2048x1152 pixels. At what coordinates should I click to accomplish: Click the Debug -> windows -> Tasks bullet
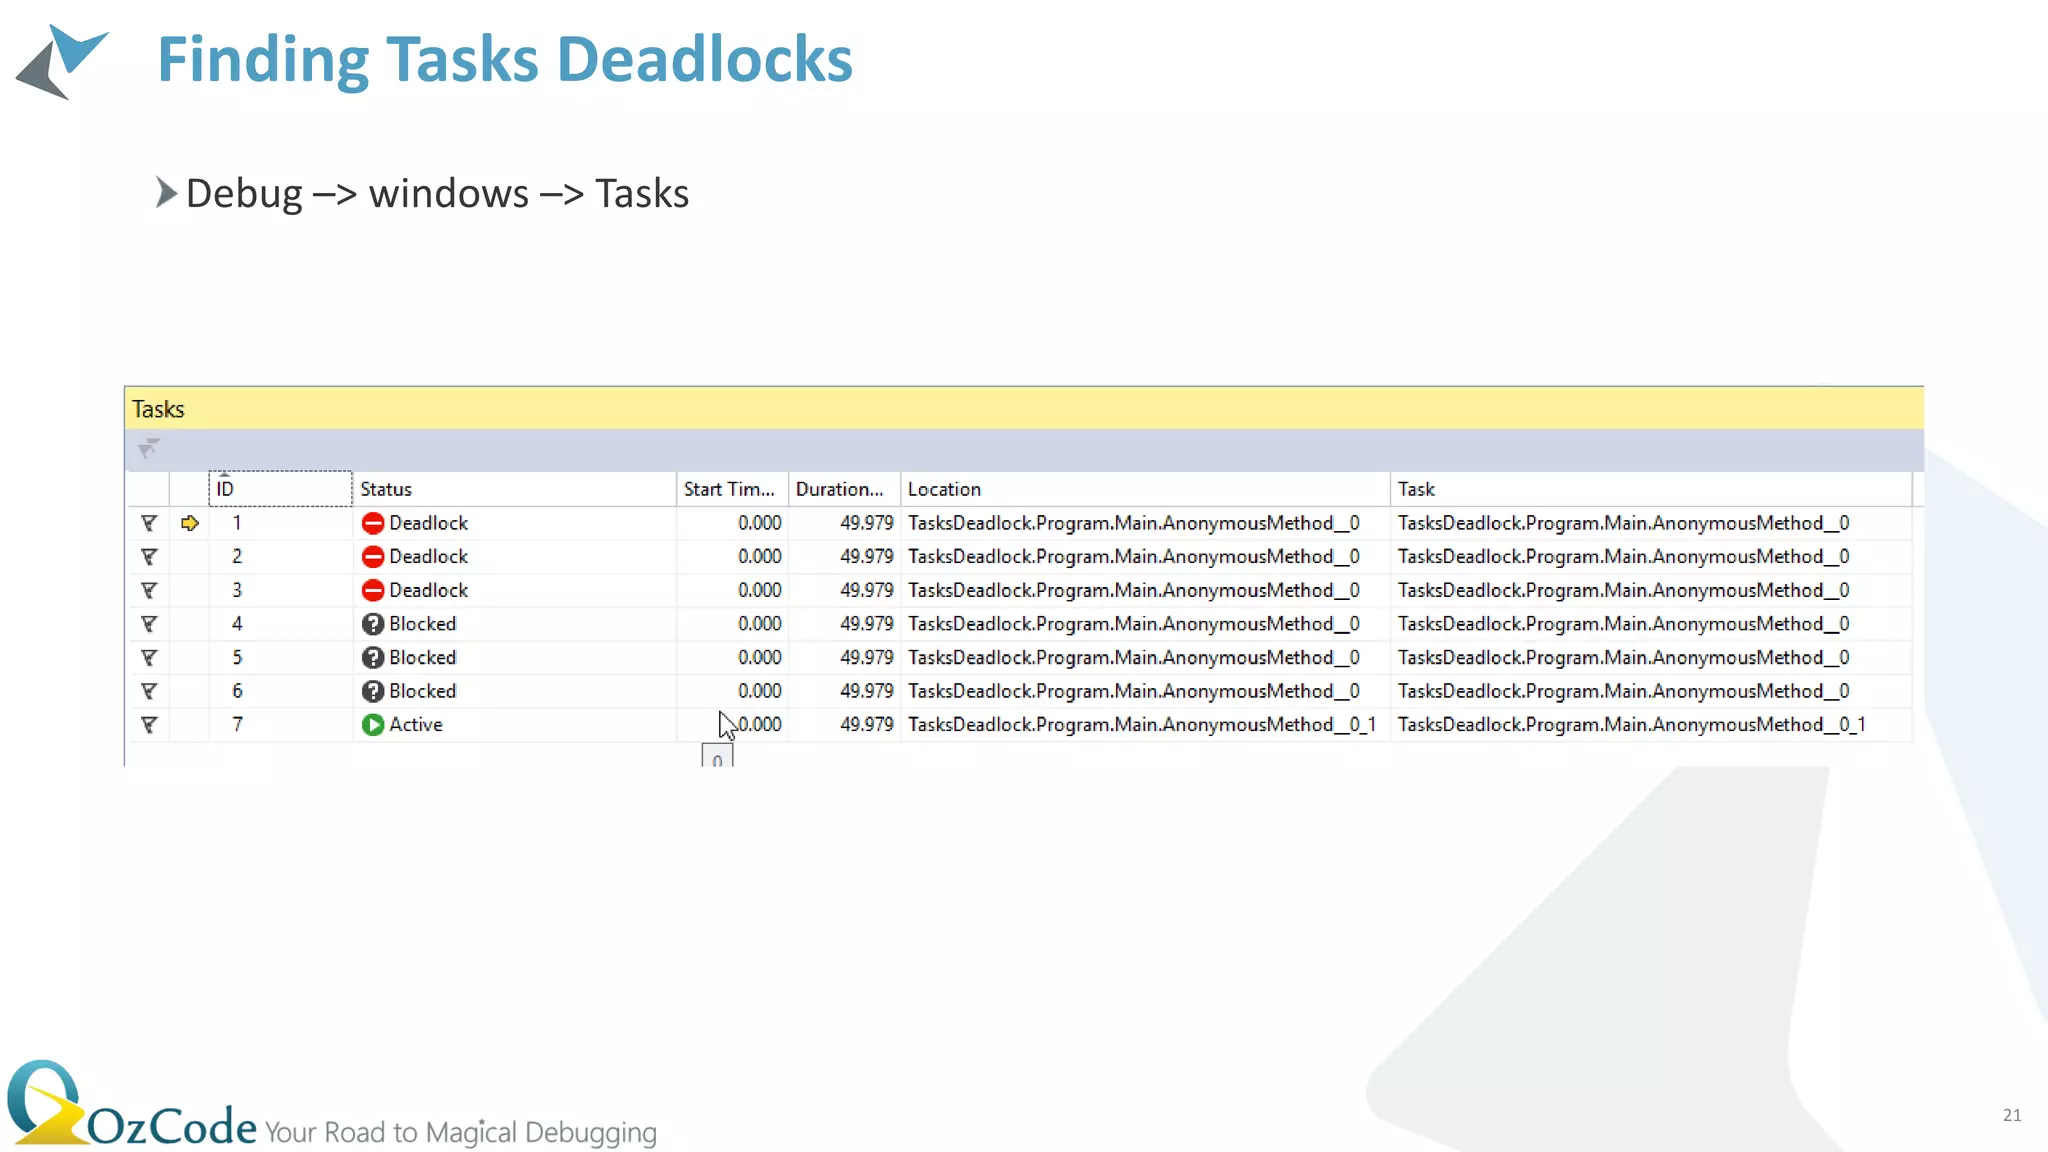(437, 193)
